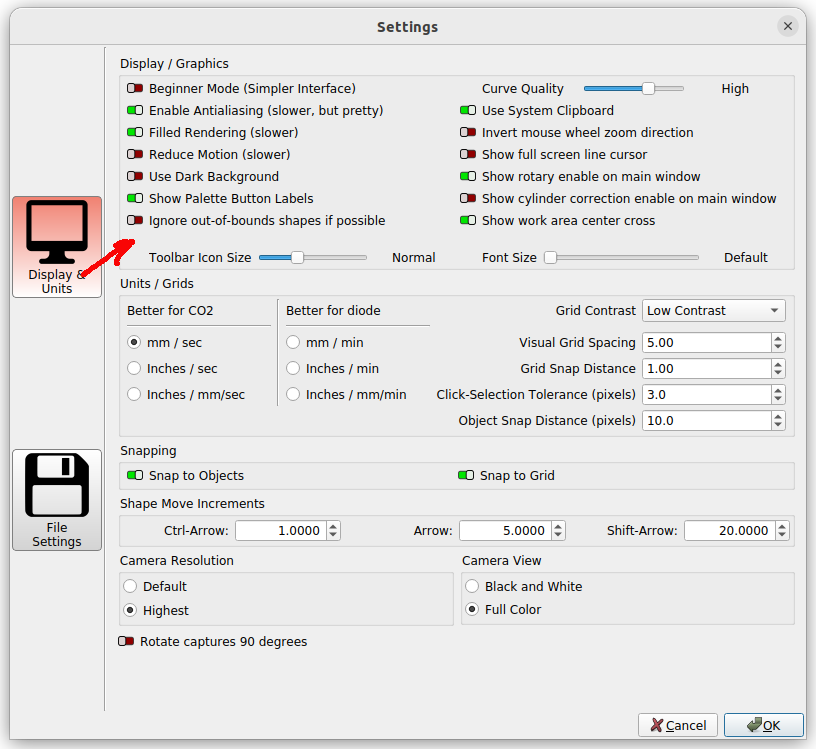Image resolution: width=816 pixels, height=749 pixels.
Task: Disable Enable Antialiasing option
Action: click(134, 110)
